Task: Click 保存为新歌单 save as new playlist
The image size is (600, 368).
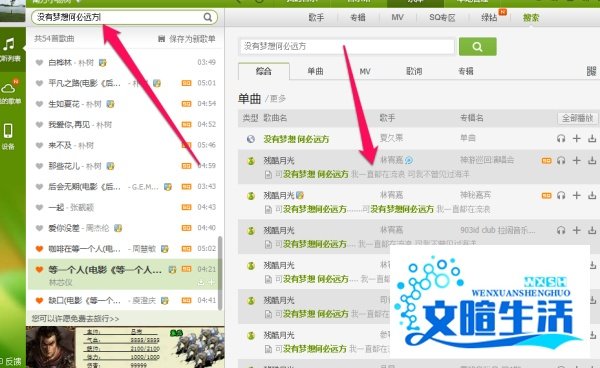Action: point(187,39)
